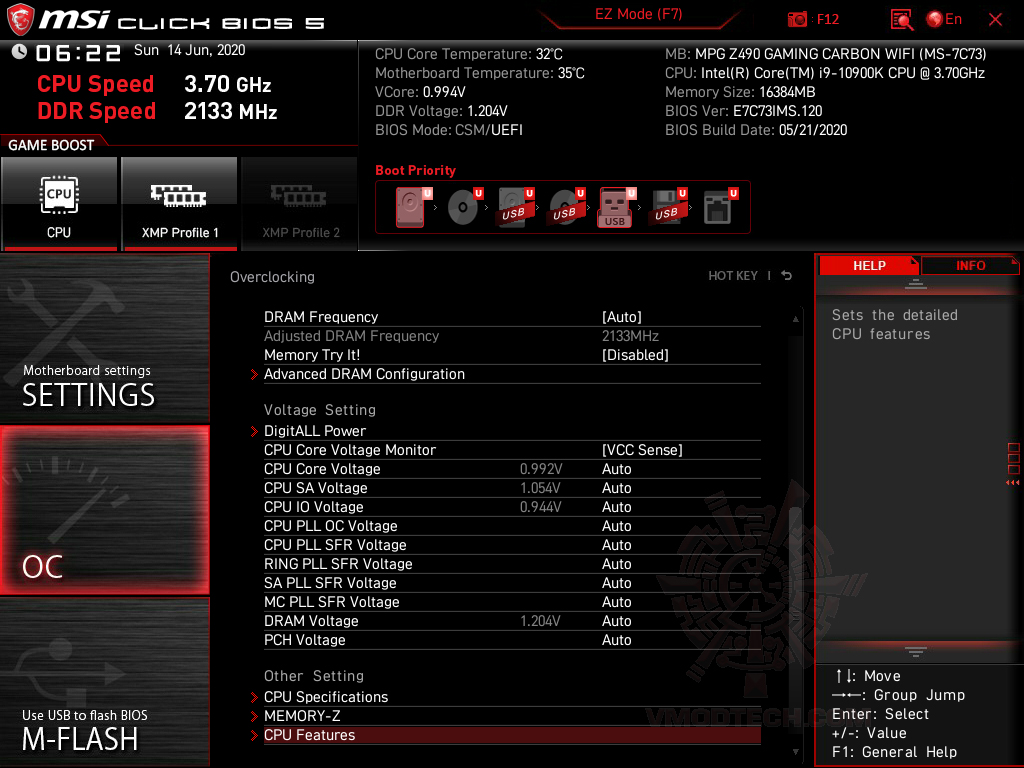Screen dimensions: 1024x768
Task: Click the help panel bottom grip handle
Action: pos(916,651)
